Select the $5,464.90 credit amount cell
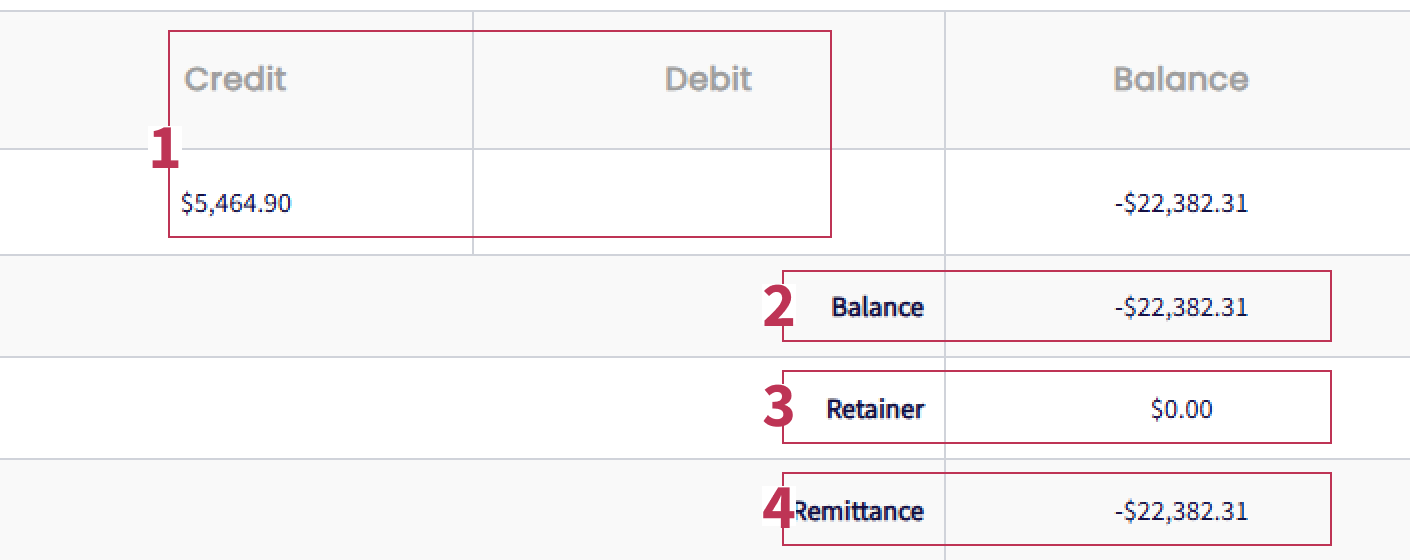The image size is (1410, 560). (236, 204)
